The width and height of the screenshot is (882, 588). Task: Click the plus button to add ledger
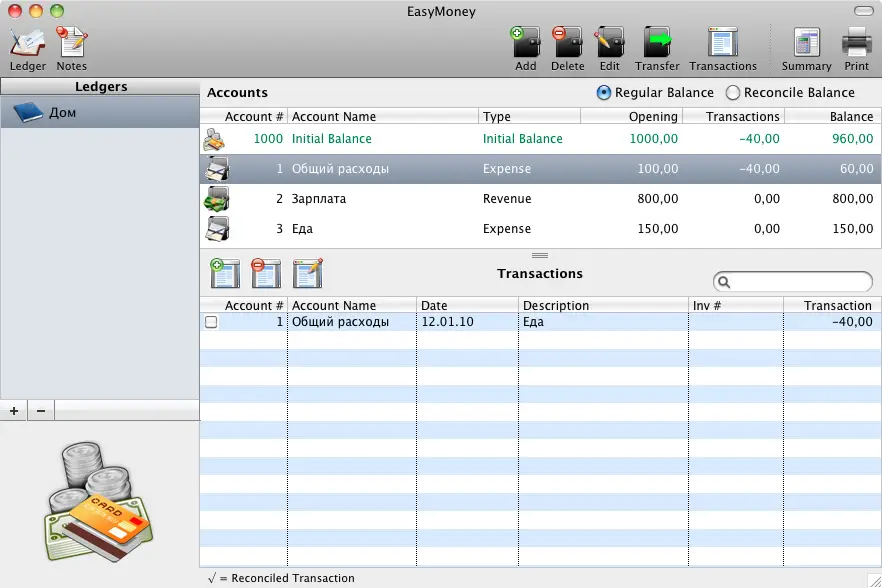(14, 411)
